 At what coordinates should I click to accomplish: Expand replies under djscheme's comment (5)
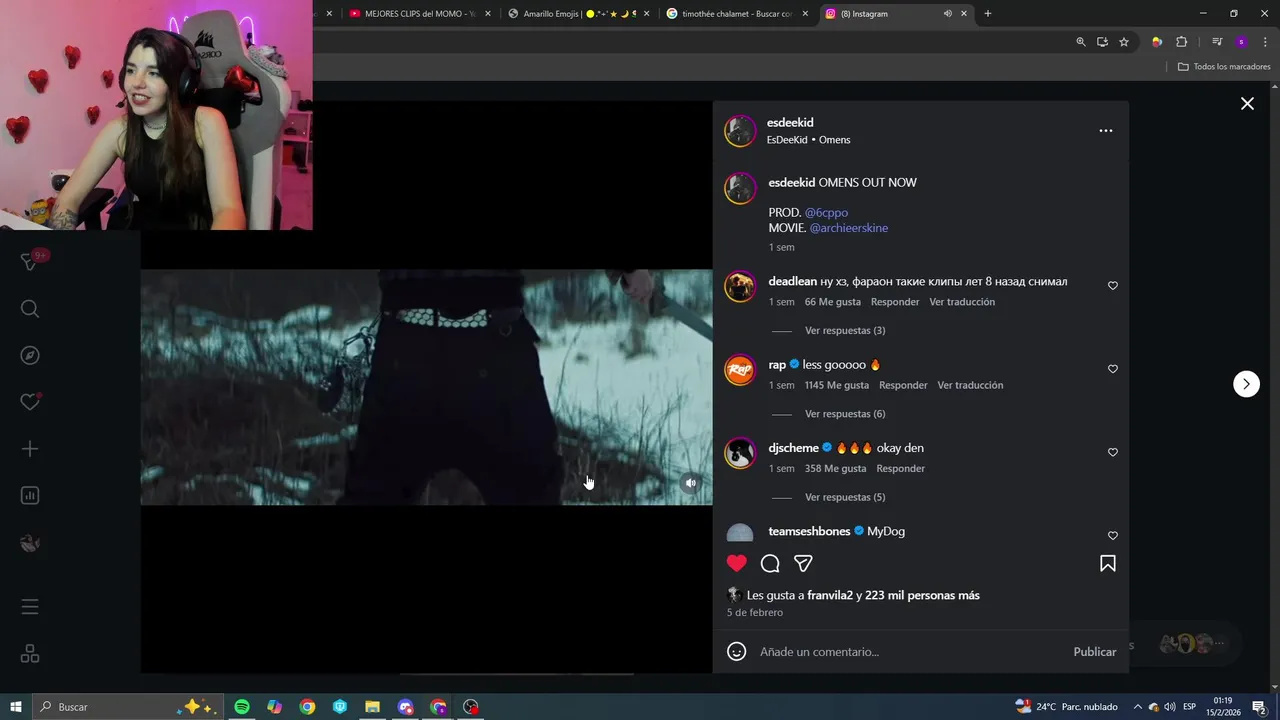845,497
